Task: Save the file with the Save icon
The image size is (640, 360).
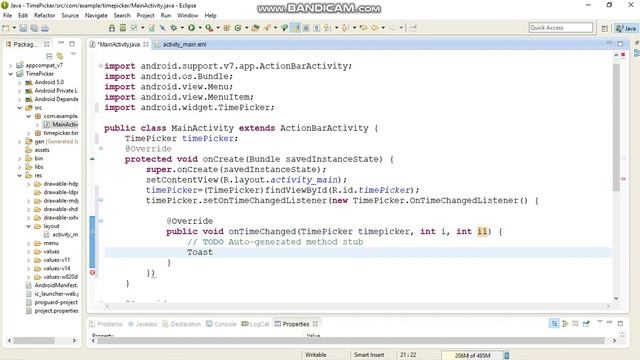Action: pyautogui.click(x=23, y=28)
